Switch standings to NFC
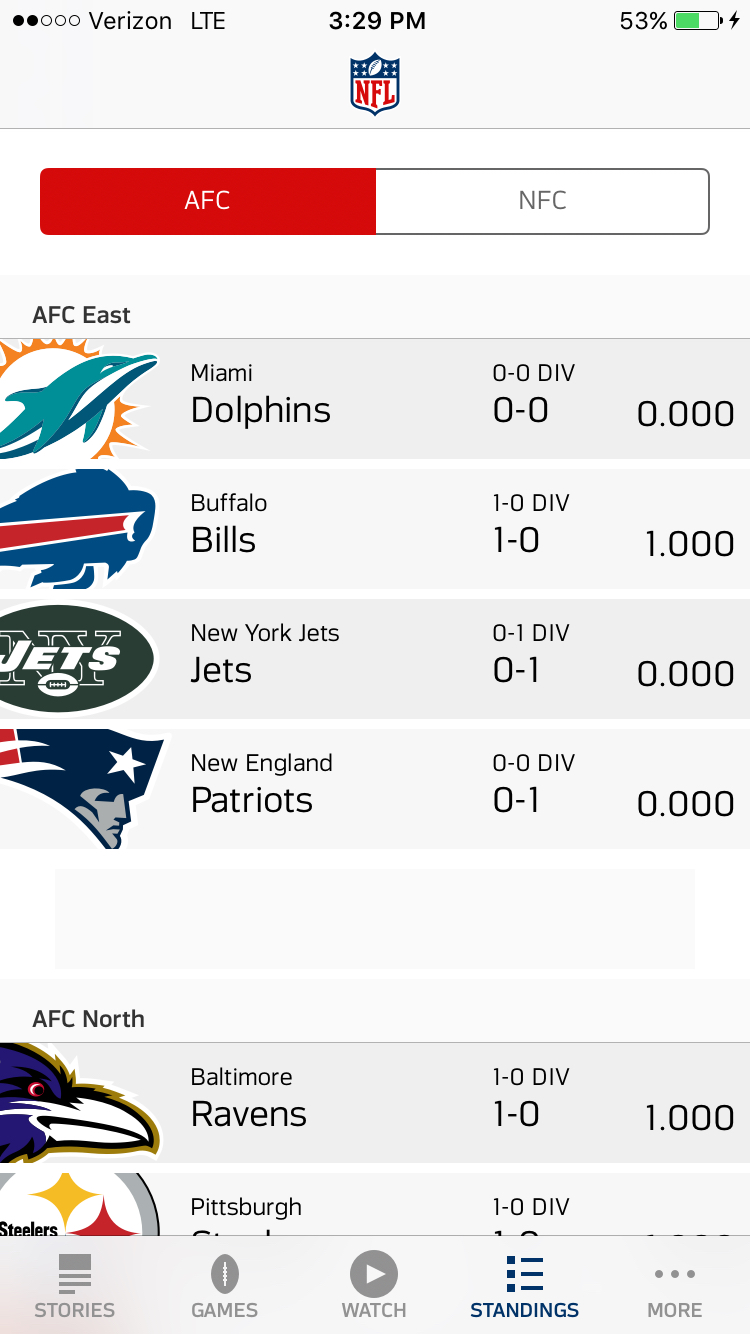750x1334 pixels. (543, 201)
